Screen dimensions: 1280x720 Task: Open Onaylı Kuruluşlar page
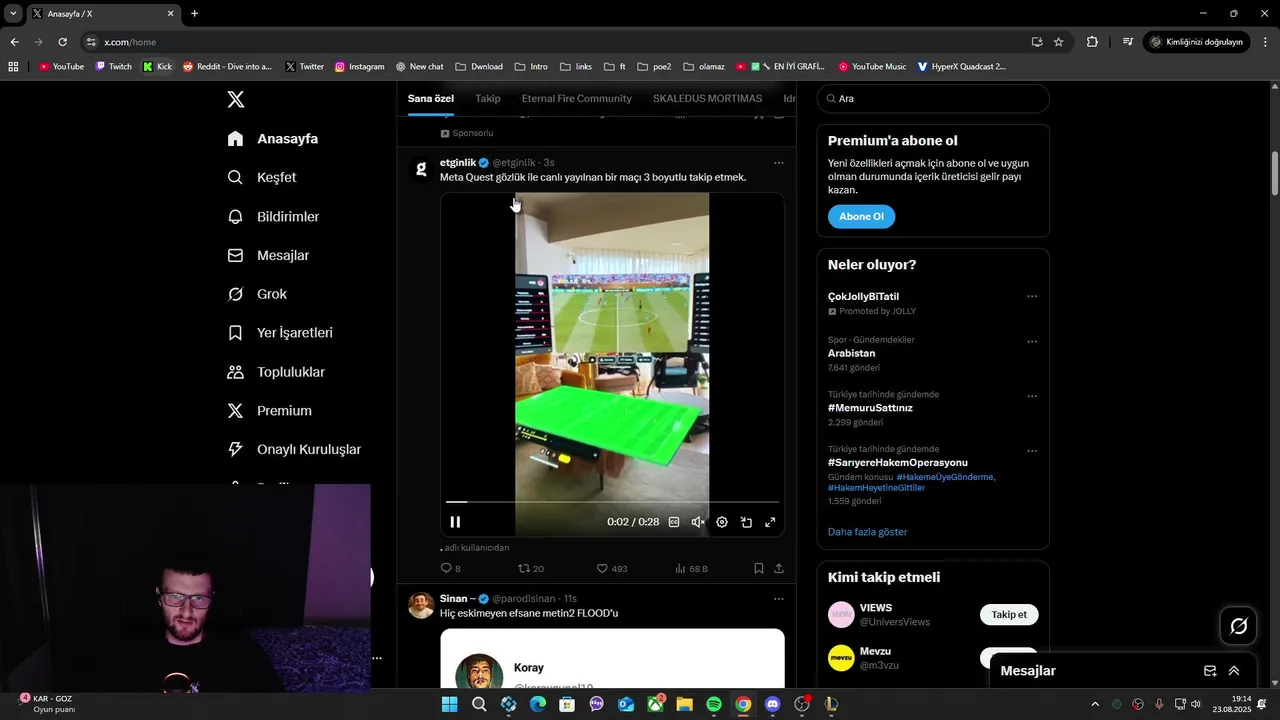click(x=294, y=449)
